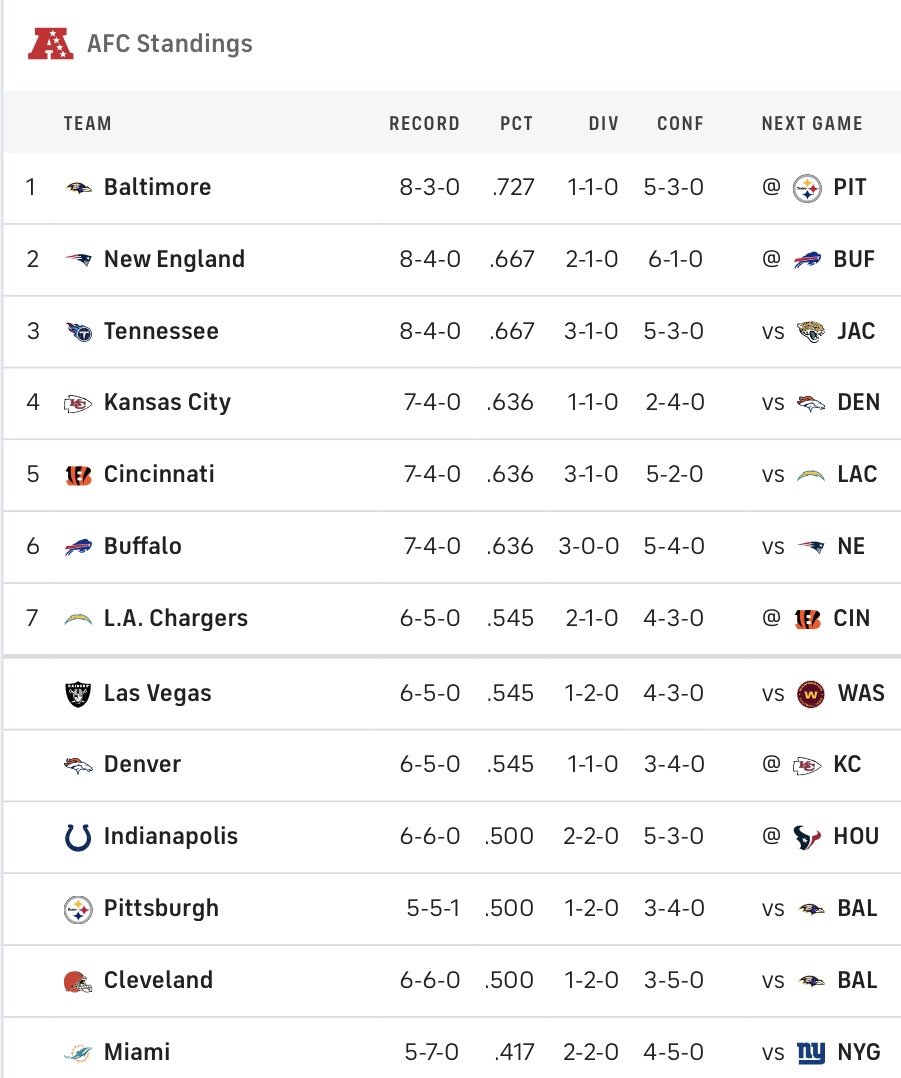The image size is (901, 1078).
Task: Click the DIV column header
Action: tap(603, 123)
